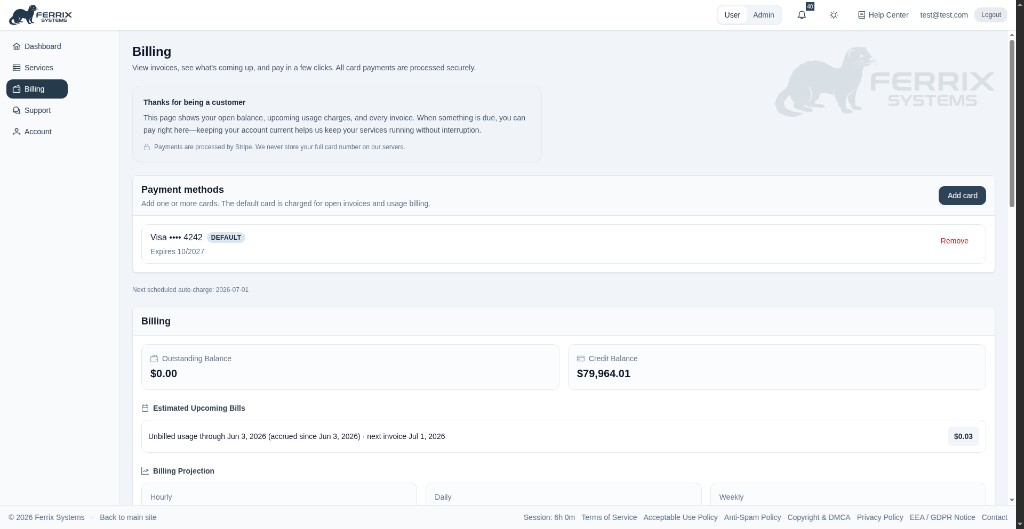Click the Daily projection card label
Image resolution: width=1024 pixels, height=529 pixels.
pos(443,497)
